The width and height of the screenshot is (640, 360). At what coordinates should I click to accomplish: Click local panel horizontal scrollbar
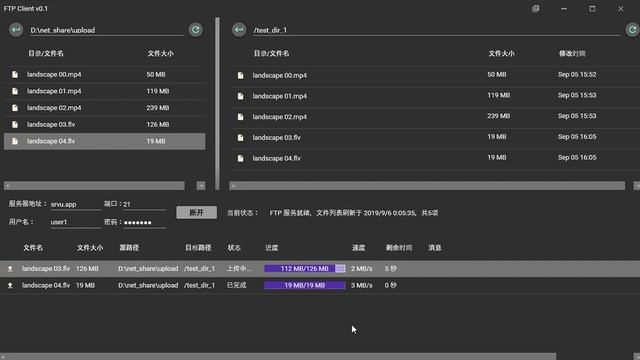click(94, 186)
